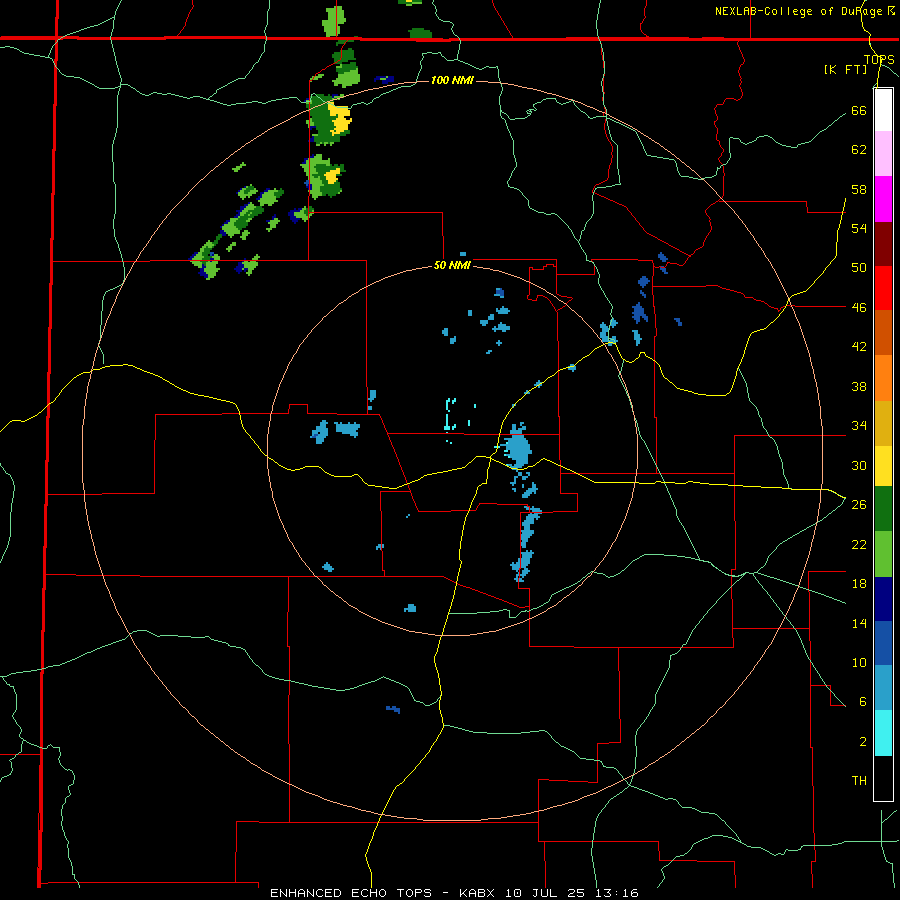Click the 34 legend scale value
The height and width of the screenshot is (900, 900).
pos(859,426)
